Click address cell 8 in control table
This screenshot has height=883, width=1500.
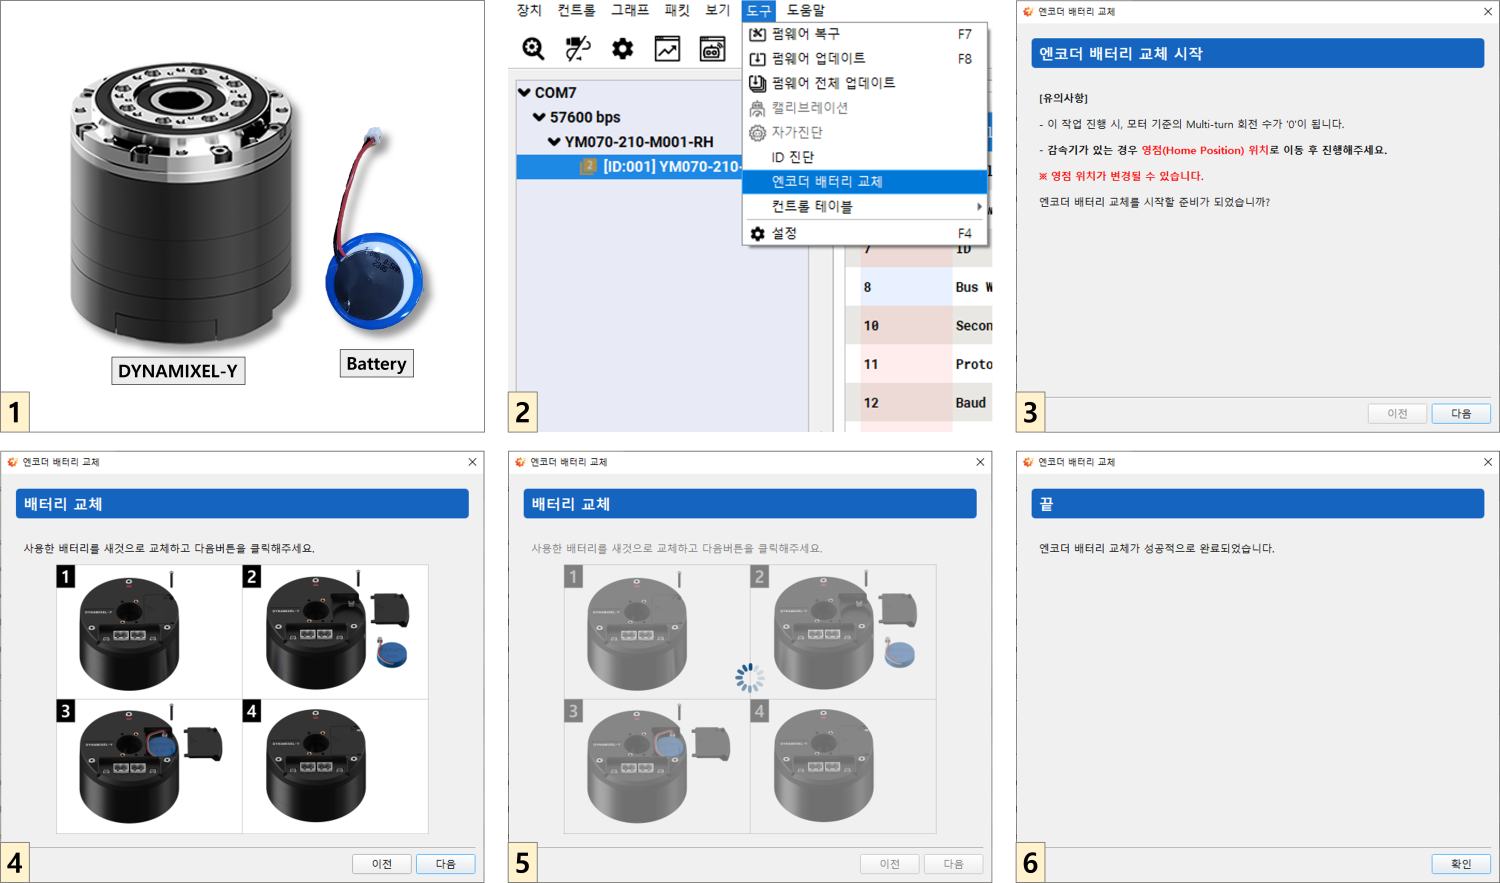tap(906, 287)
